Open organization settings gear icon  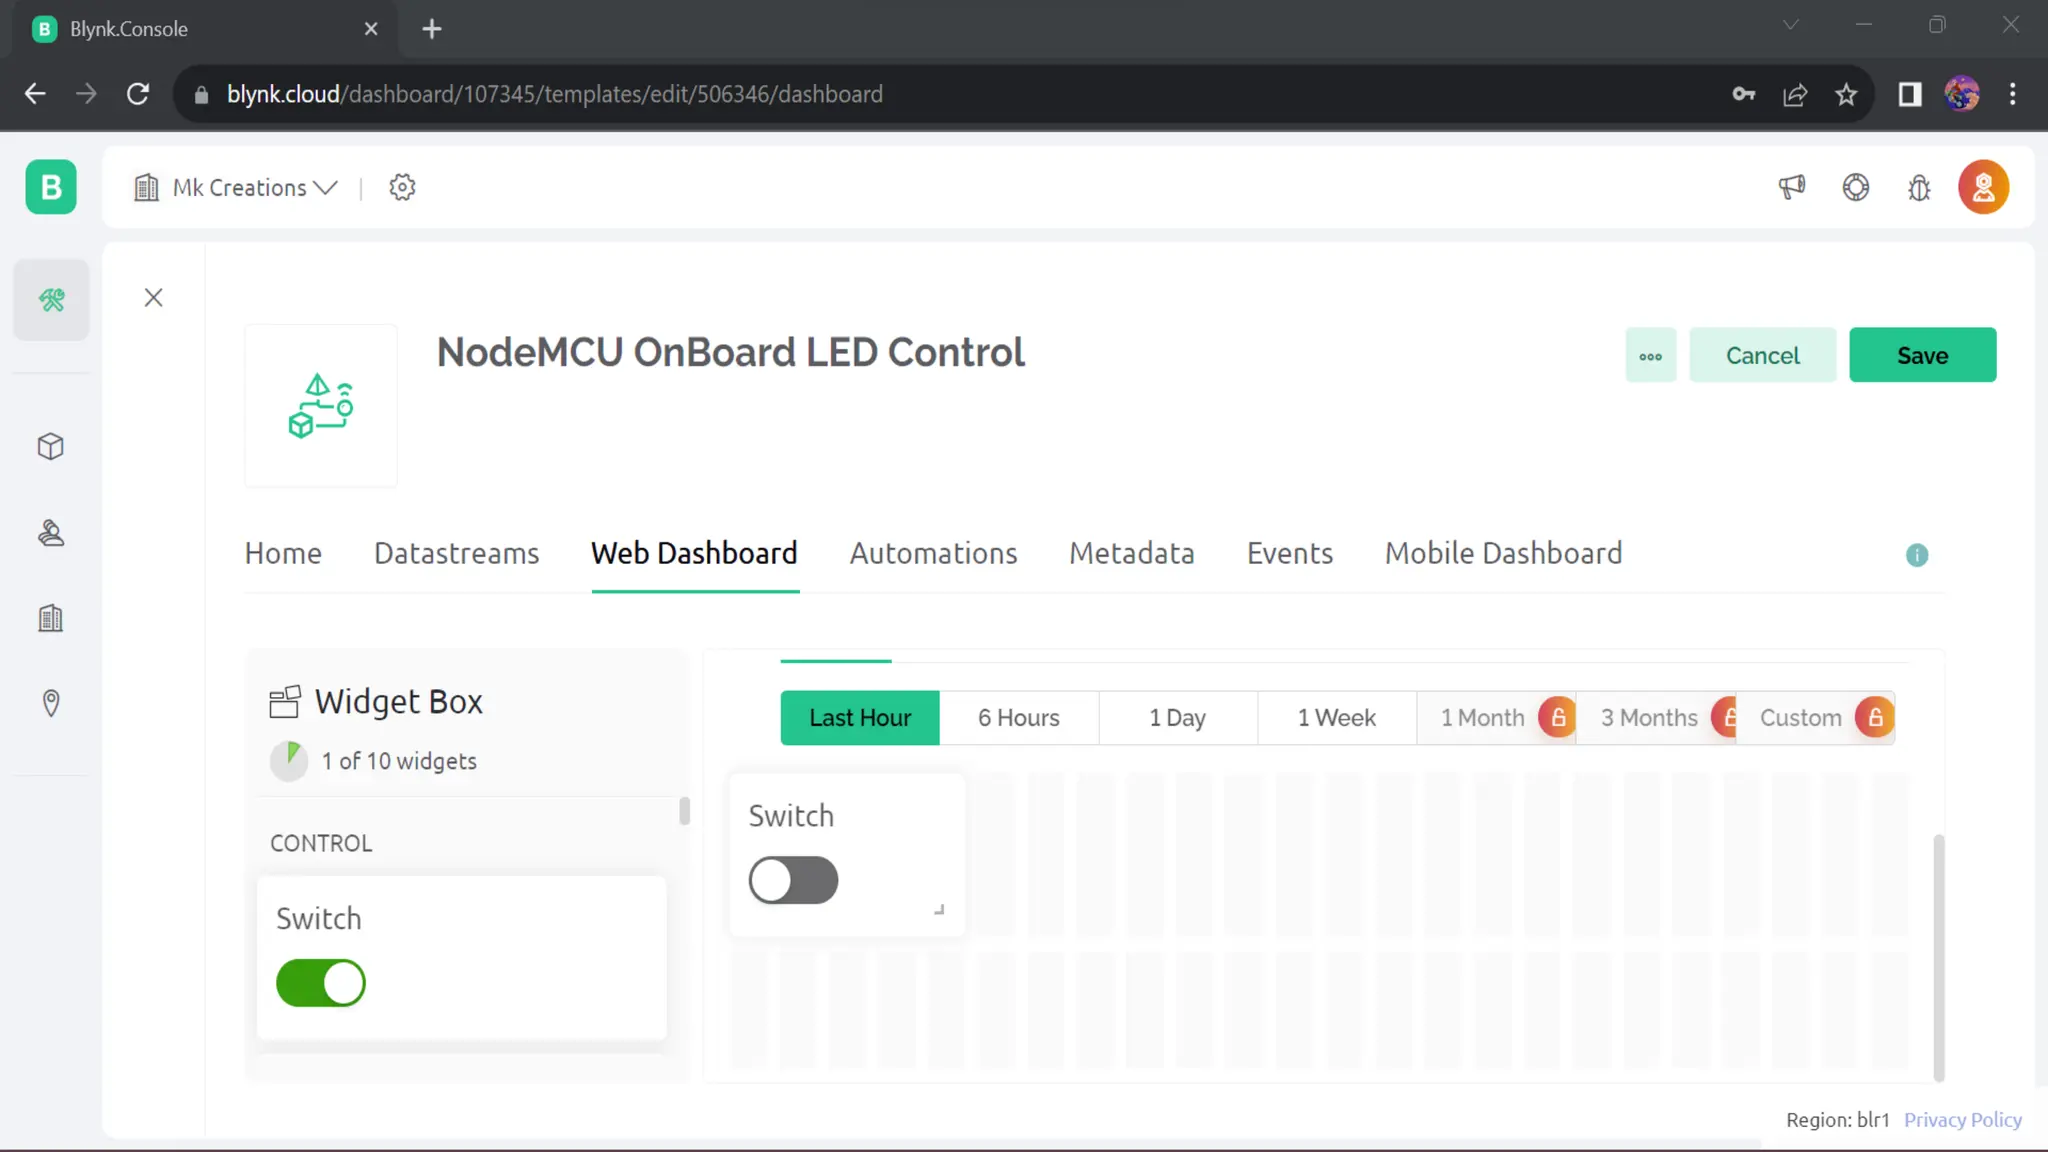[x=402, y=187]
